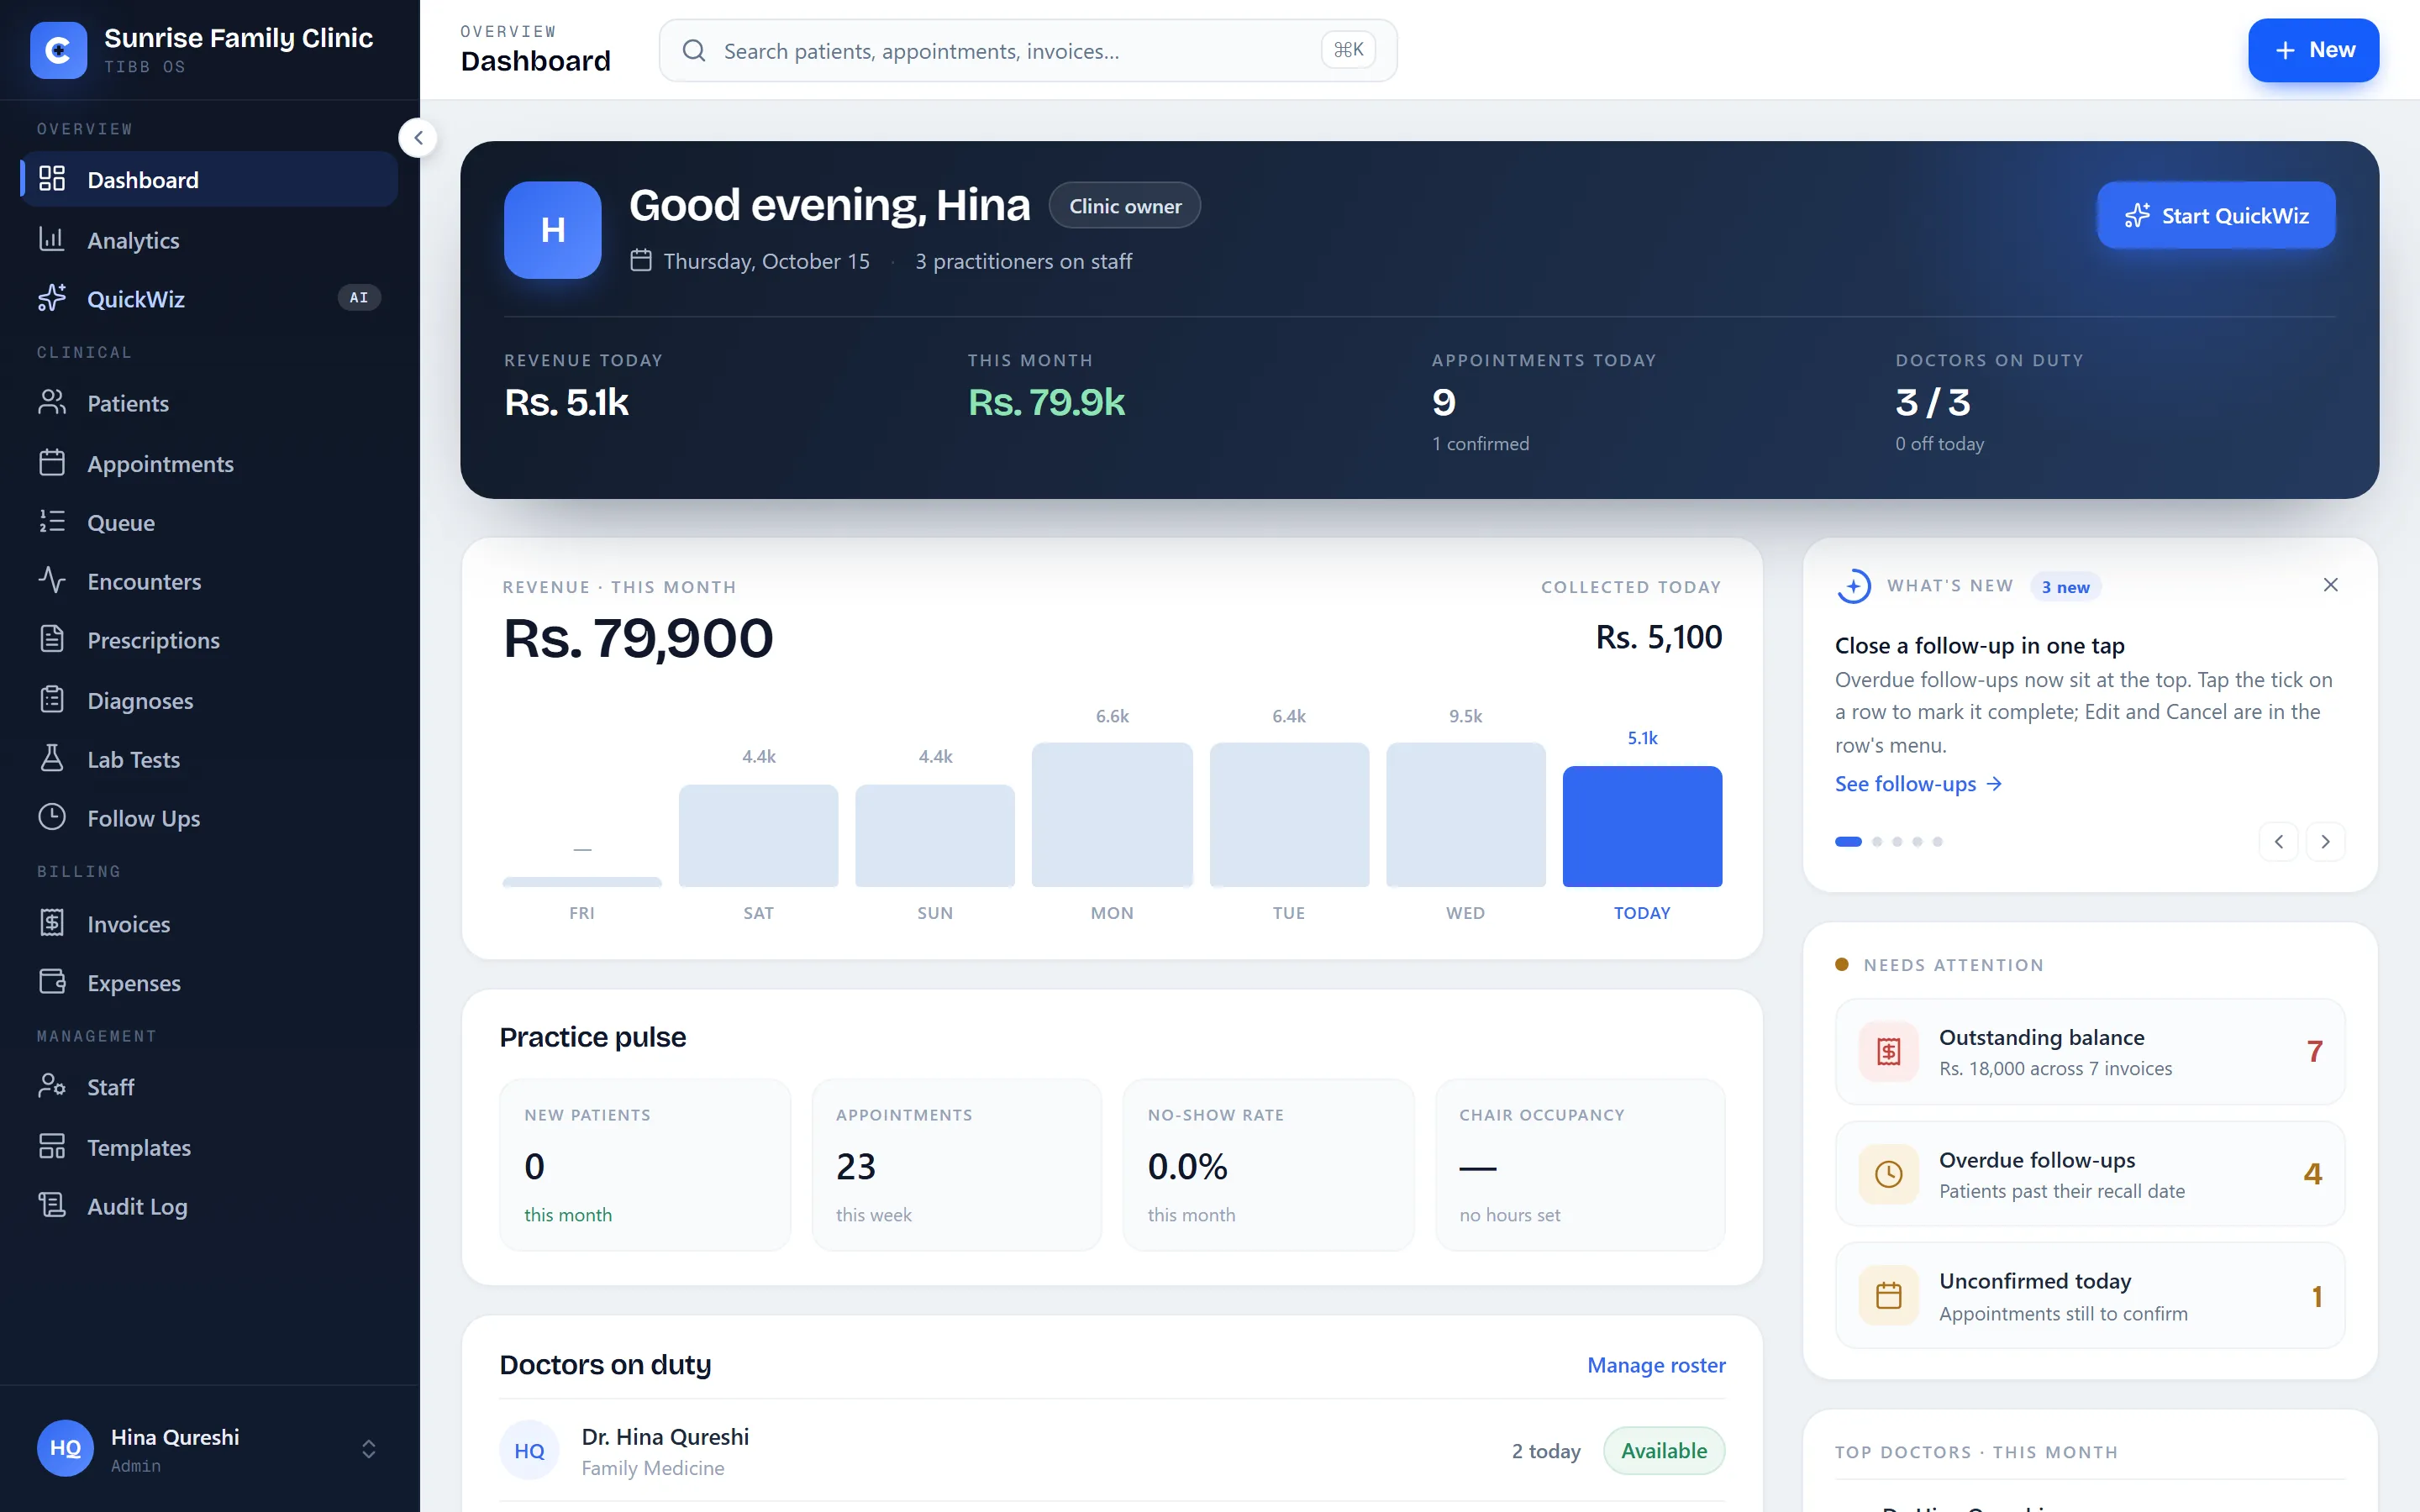Open the Appointments section
Viewport: 2420px width, 1512px height.
[x=209, y=463]
